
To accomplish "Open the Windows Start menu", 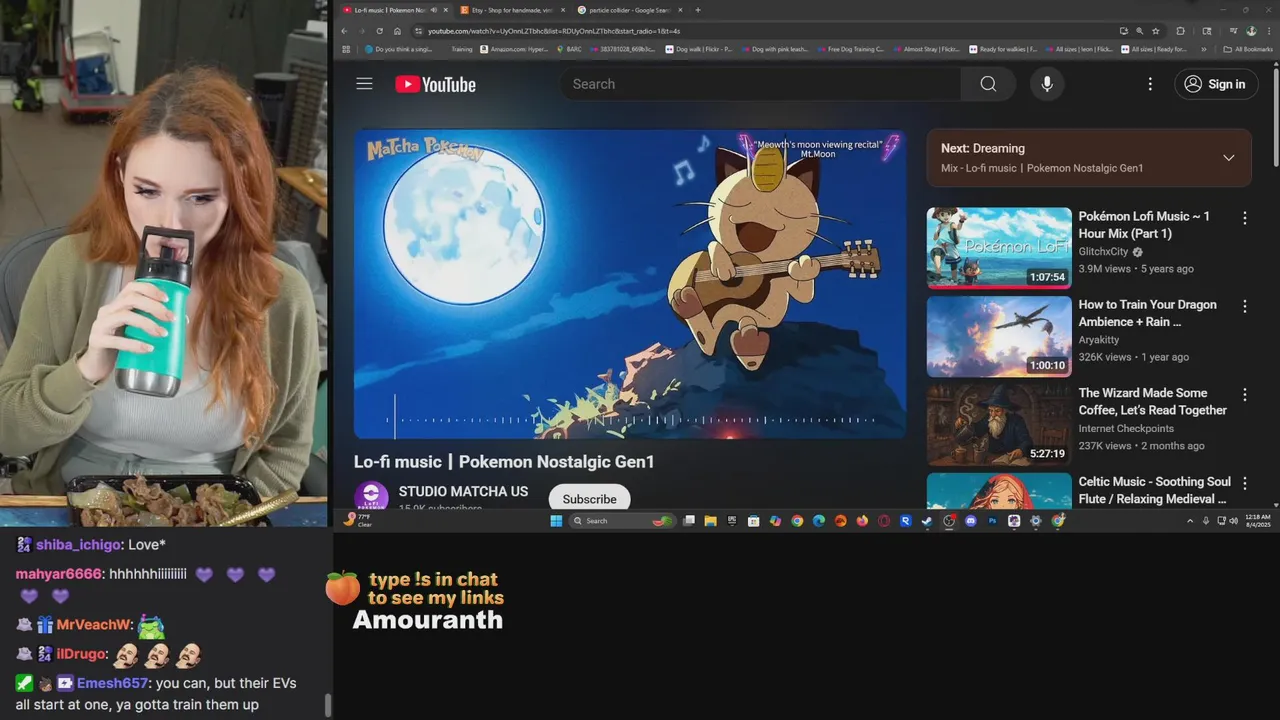I will (x=556, y=521).
